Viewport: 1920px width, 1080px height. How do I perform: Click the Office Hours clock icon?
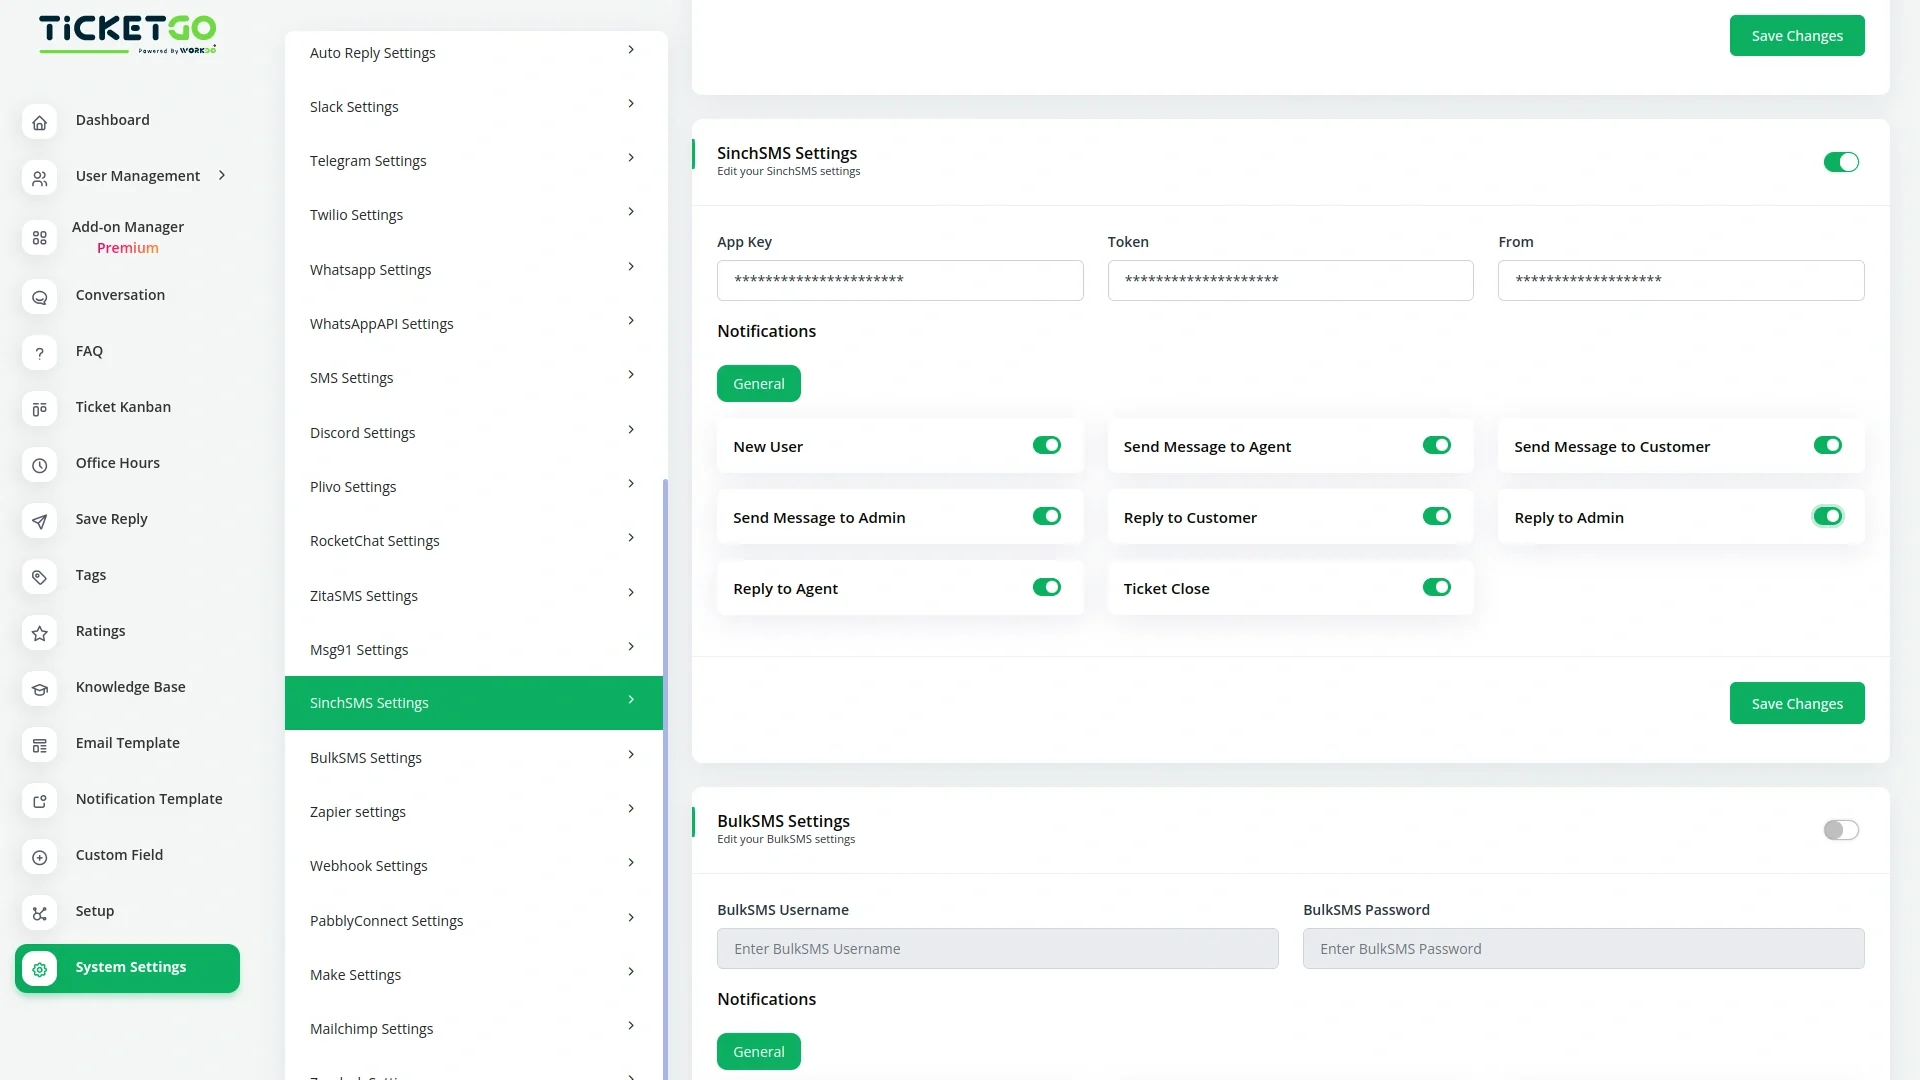click(x=39, y=465)
